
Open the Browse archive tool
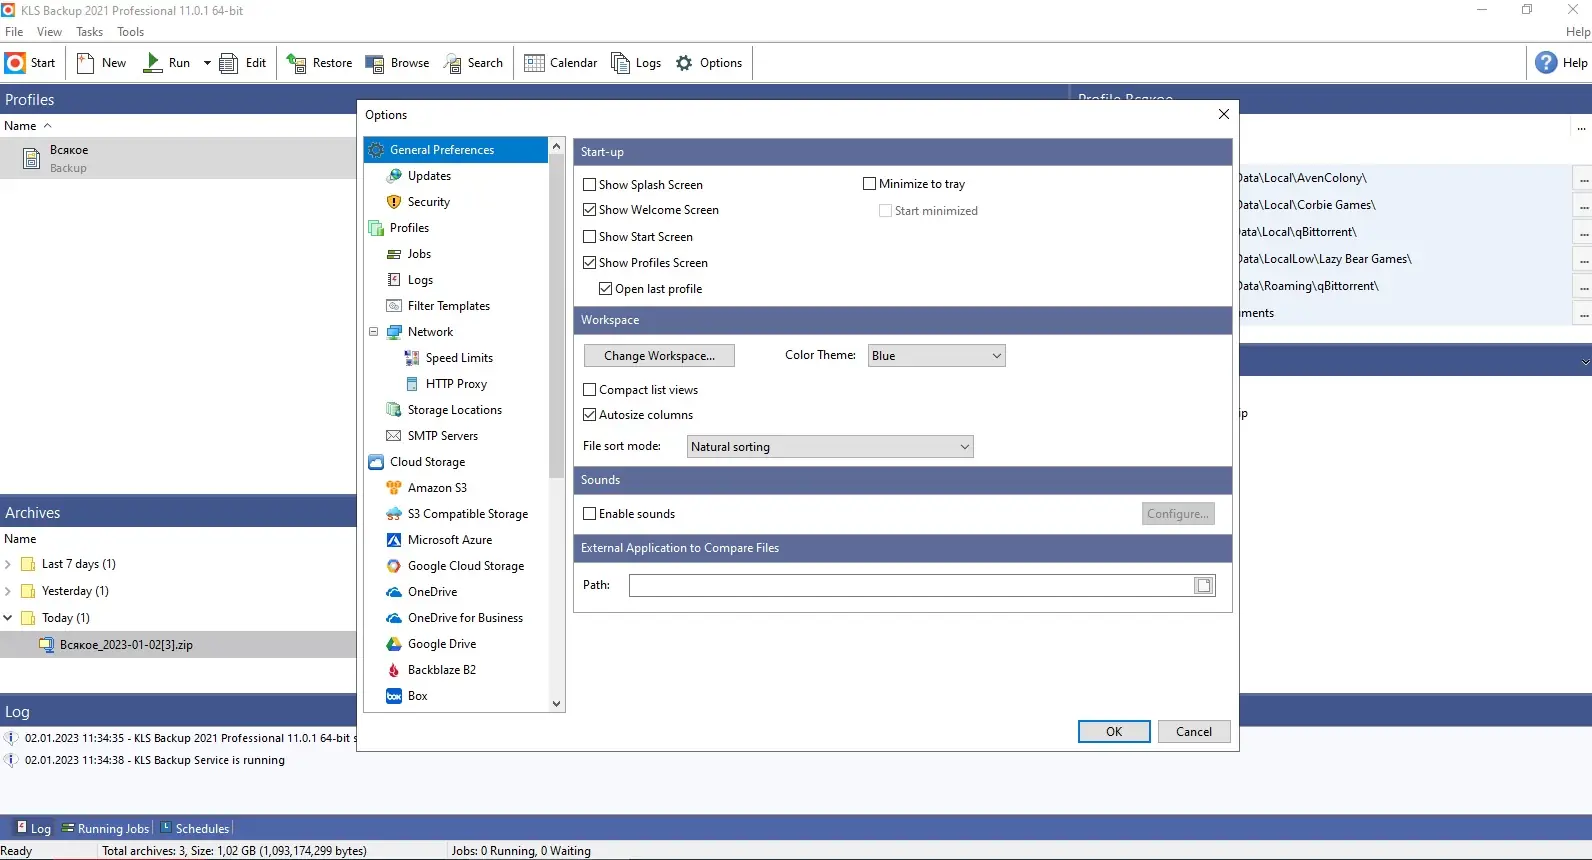(375, 63)
